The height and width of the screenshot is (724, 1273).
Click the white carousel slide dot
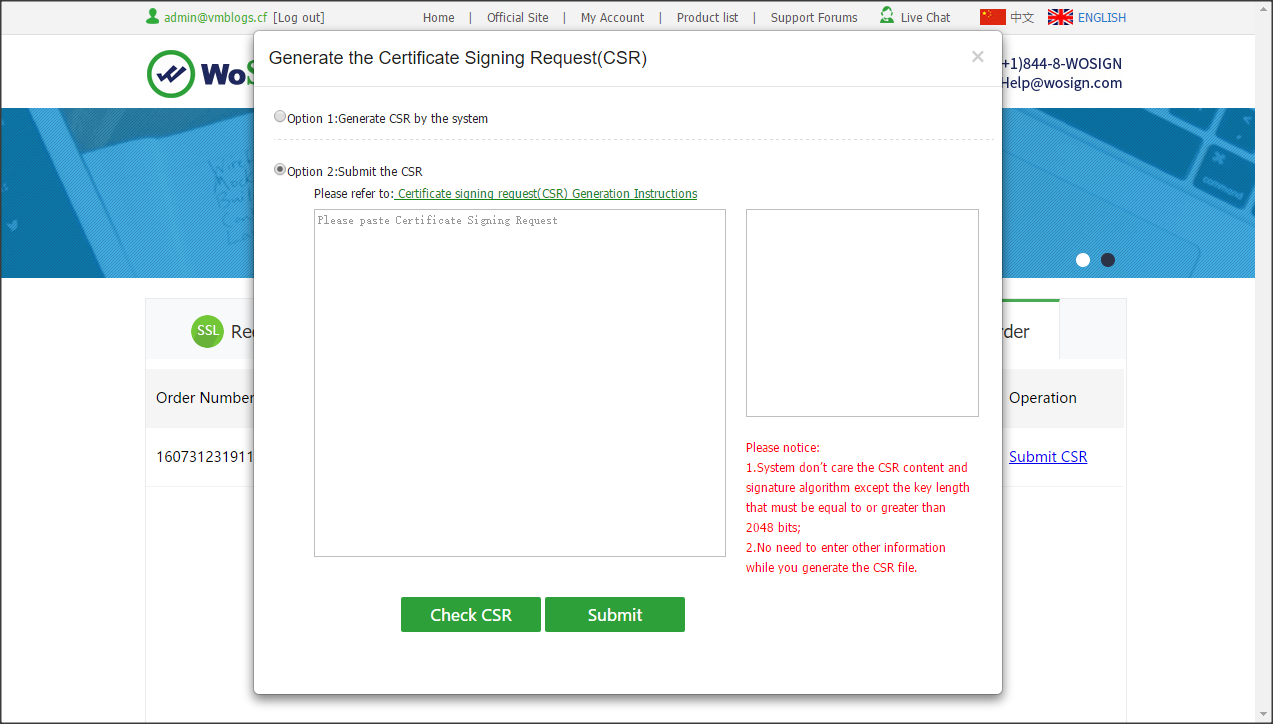coord(1083,260)
